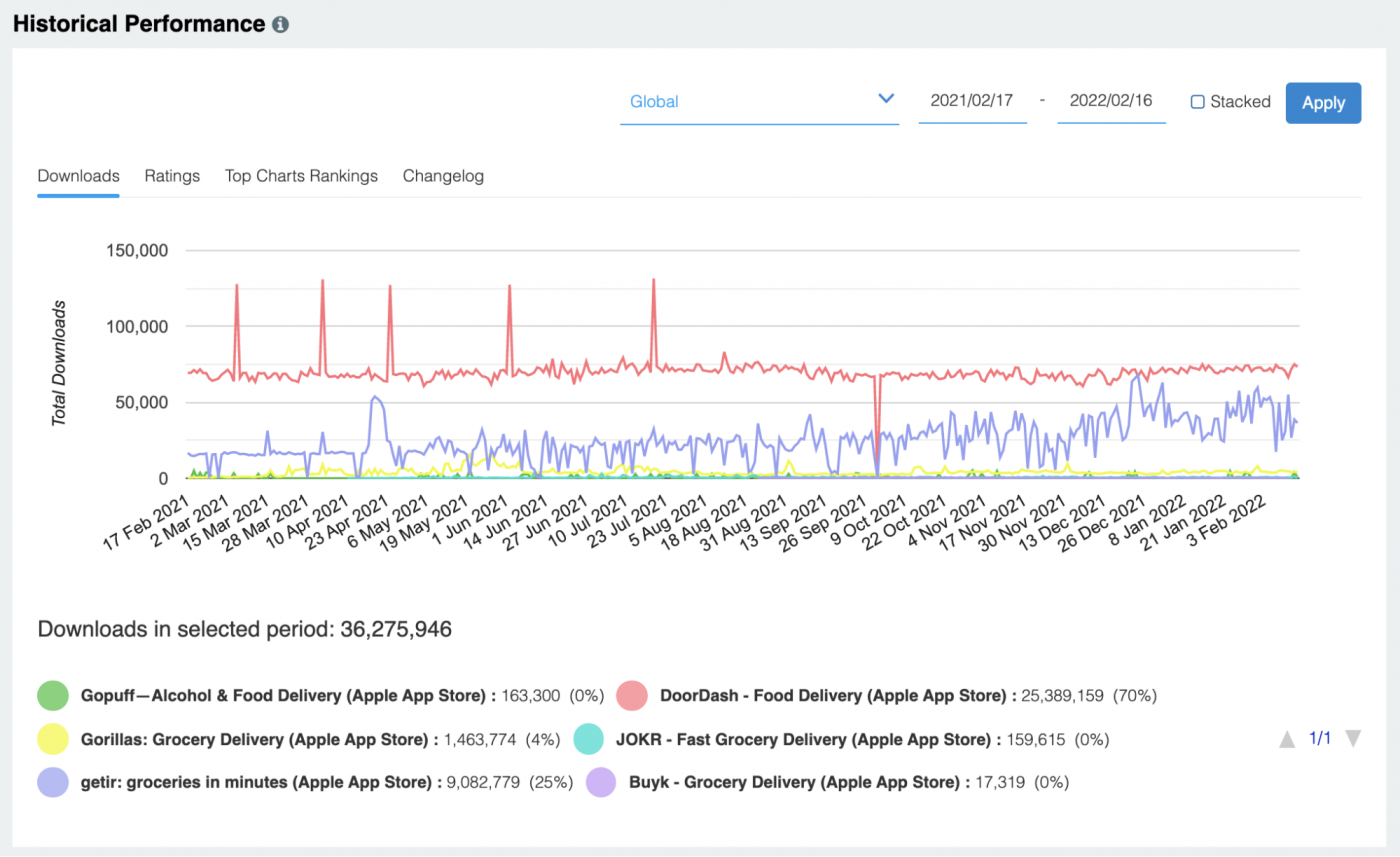
Task: Click the Buyk - Grocery Delivery legend label
Action: [800, 782]
